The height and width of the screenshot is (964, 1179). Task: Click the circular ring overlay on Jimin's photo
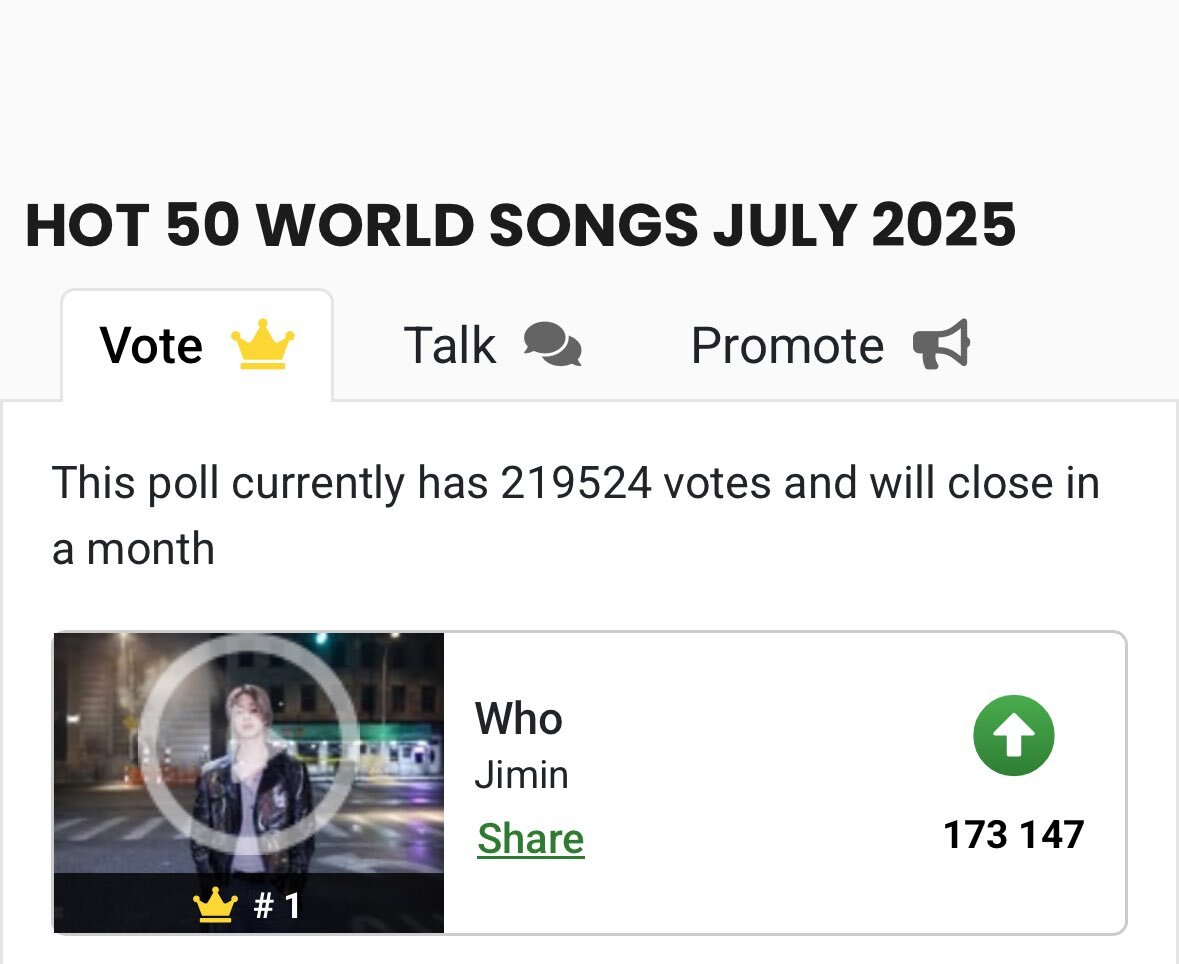click(249, 745)
